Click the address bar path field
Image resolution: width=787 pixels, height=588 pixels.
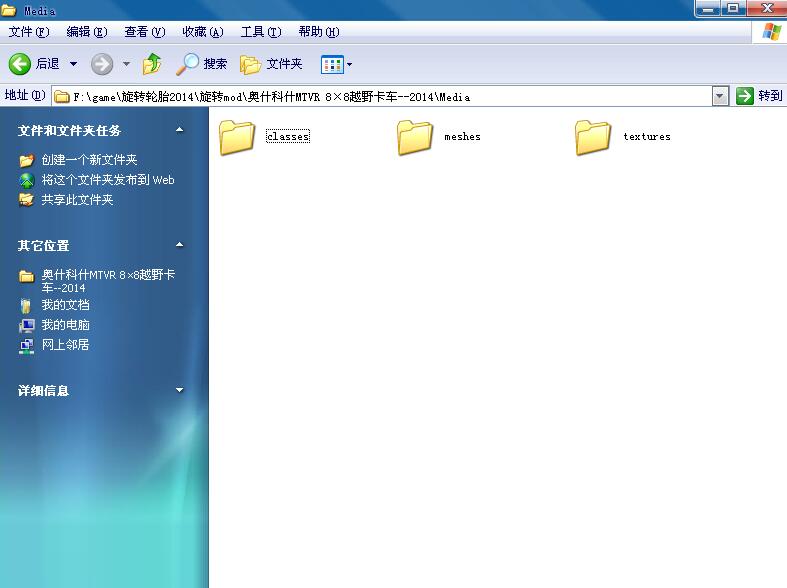coord(381,96)
